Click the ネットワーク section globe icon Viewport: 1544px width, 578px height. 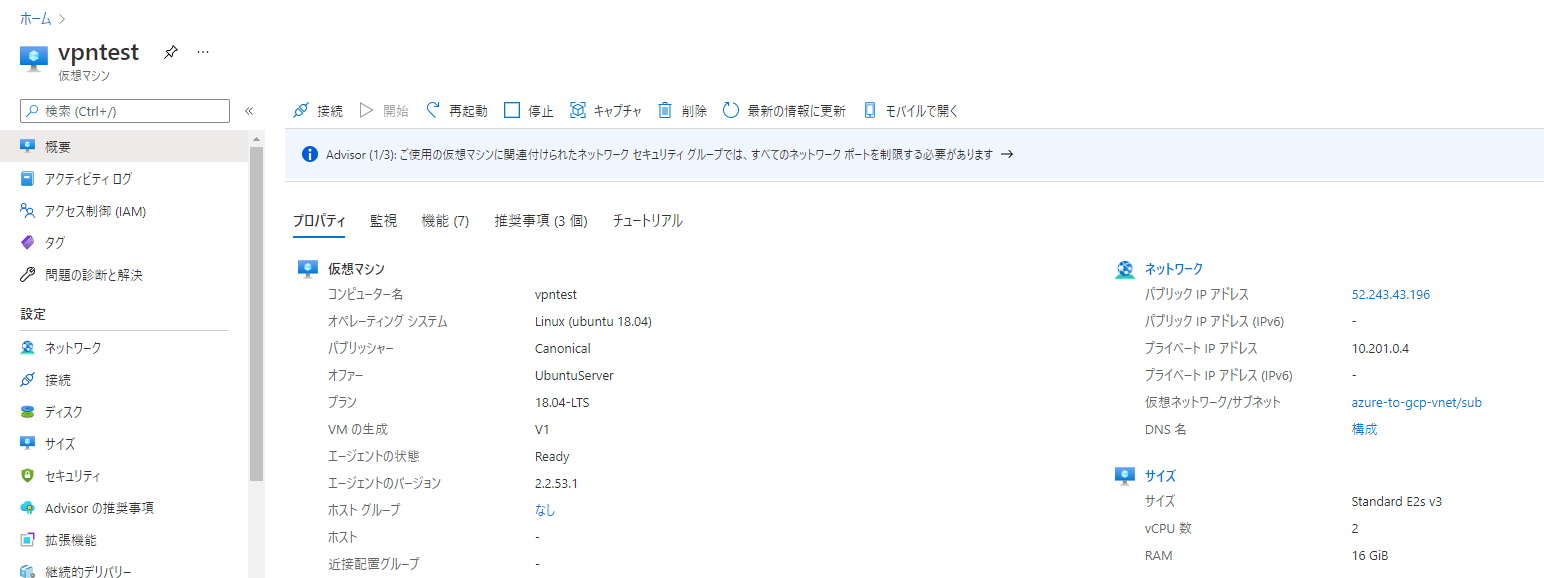click(x=1125, y=269)
